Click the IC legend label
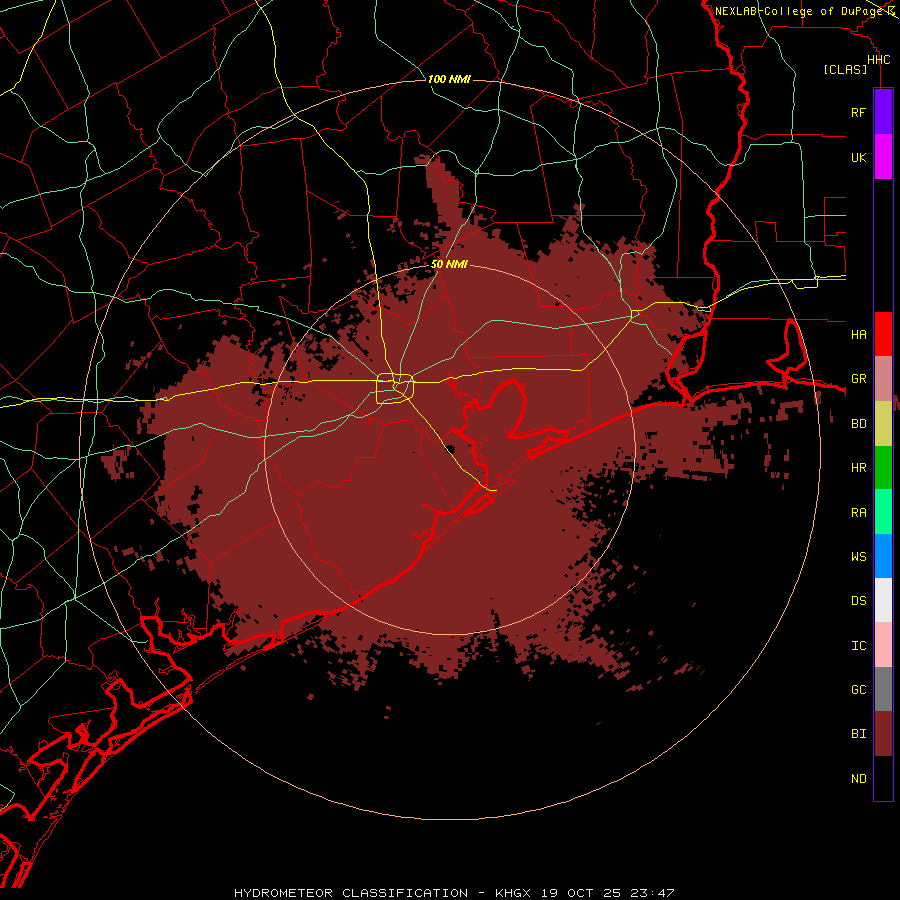This screenshot has width=900, height=900. (858, 646)
